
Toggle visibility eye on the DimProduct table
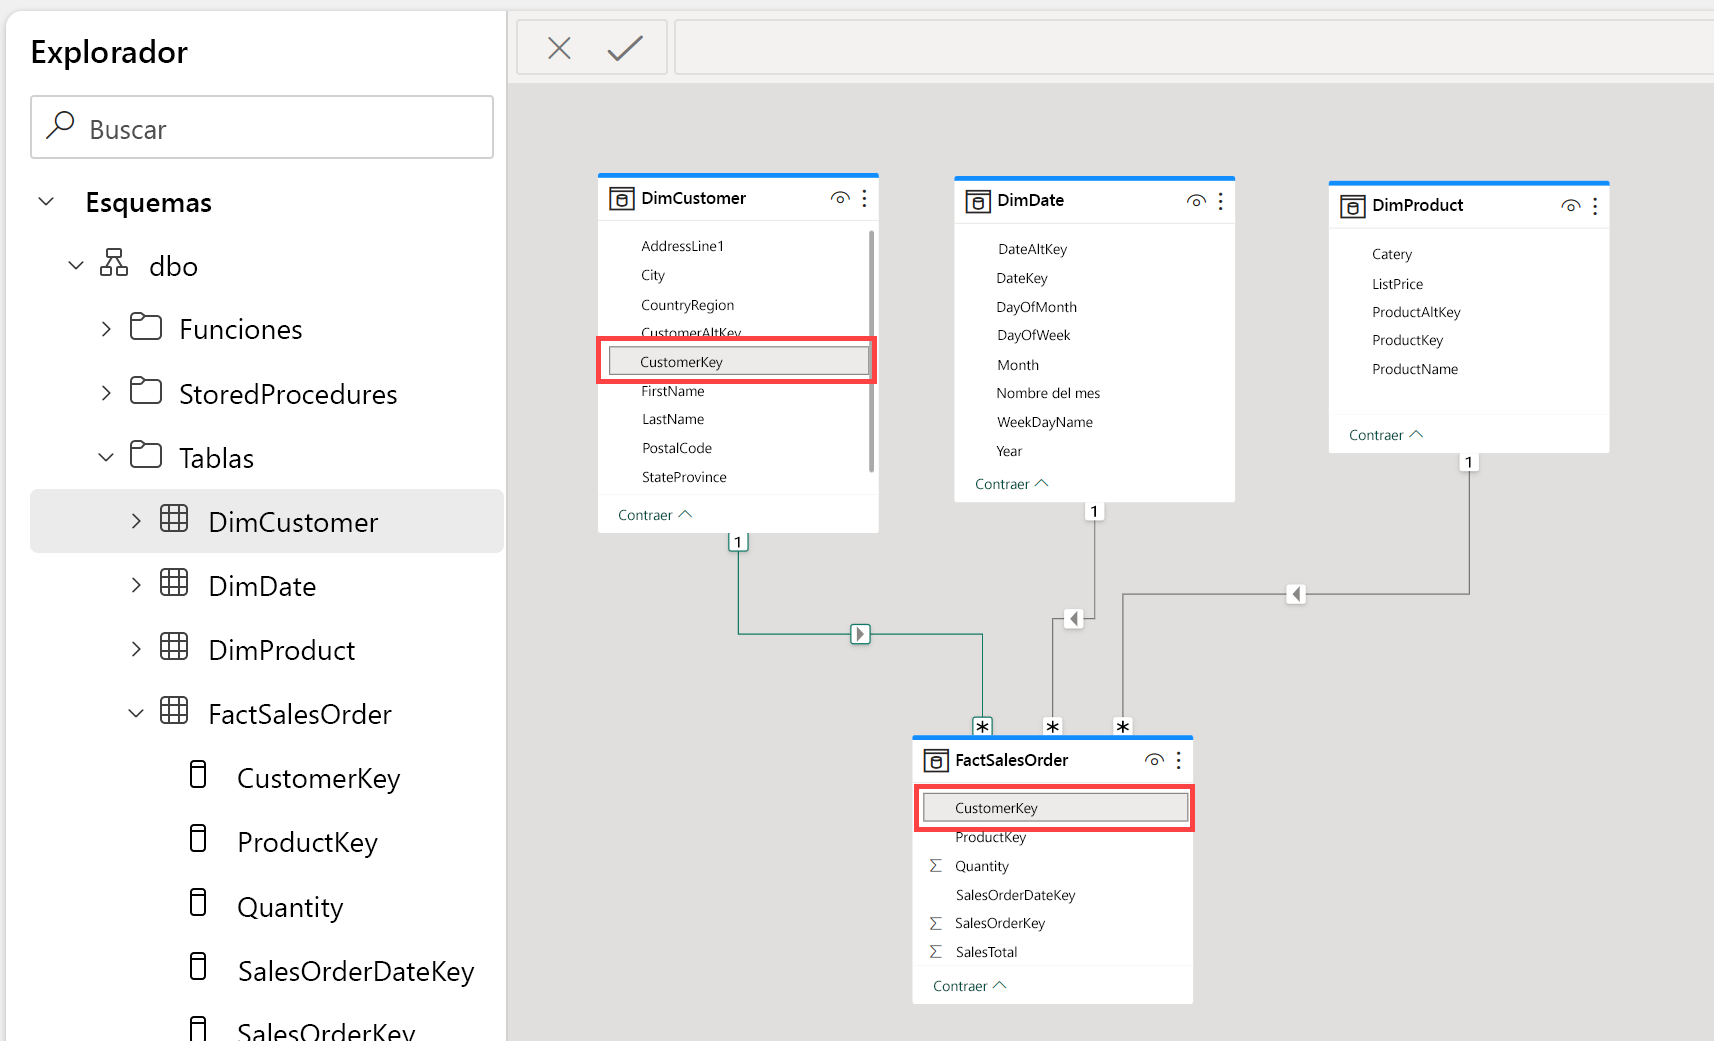point(1570,205)
